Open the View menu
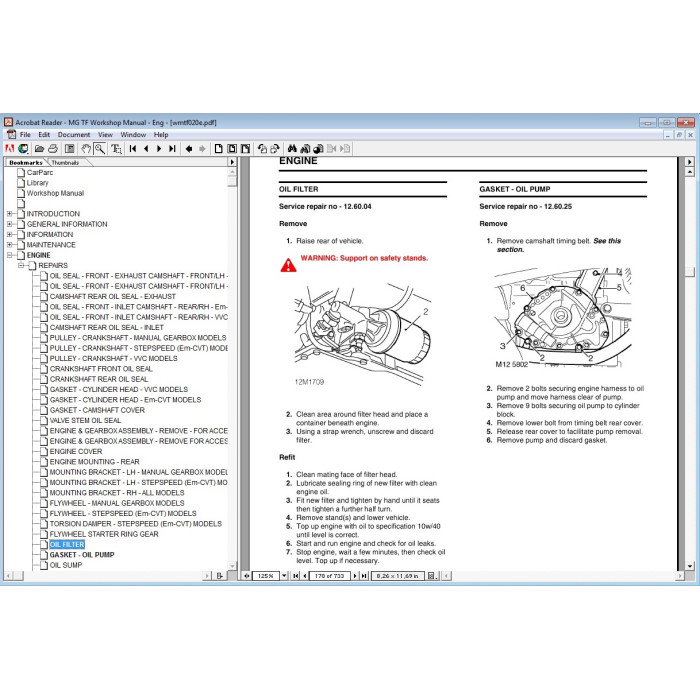 click(x=105, y=135)
